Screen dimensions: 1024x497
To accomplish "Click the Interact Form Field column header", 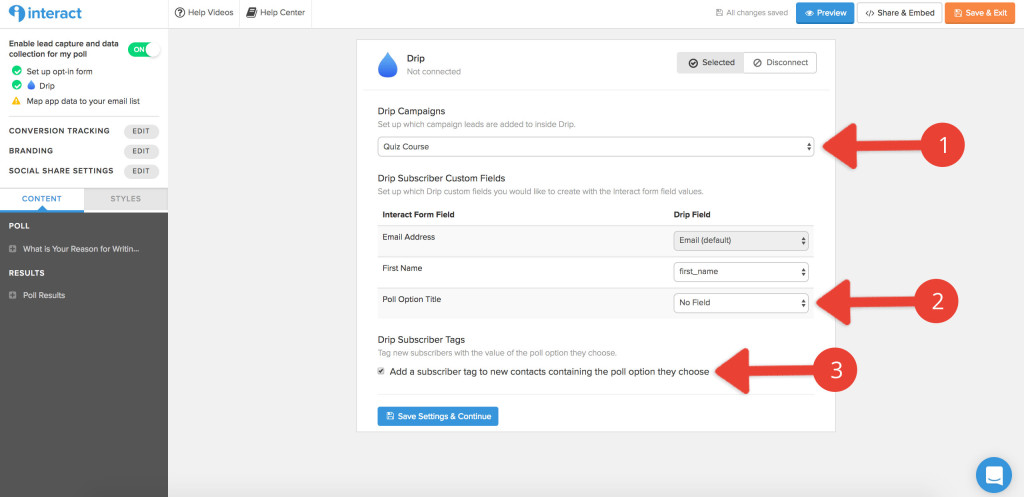I will (x=418, y=215).
